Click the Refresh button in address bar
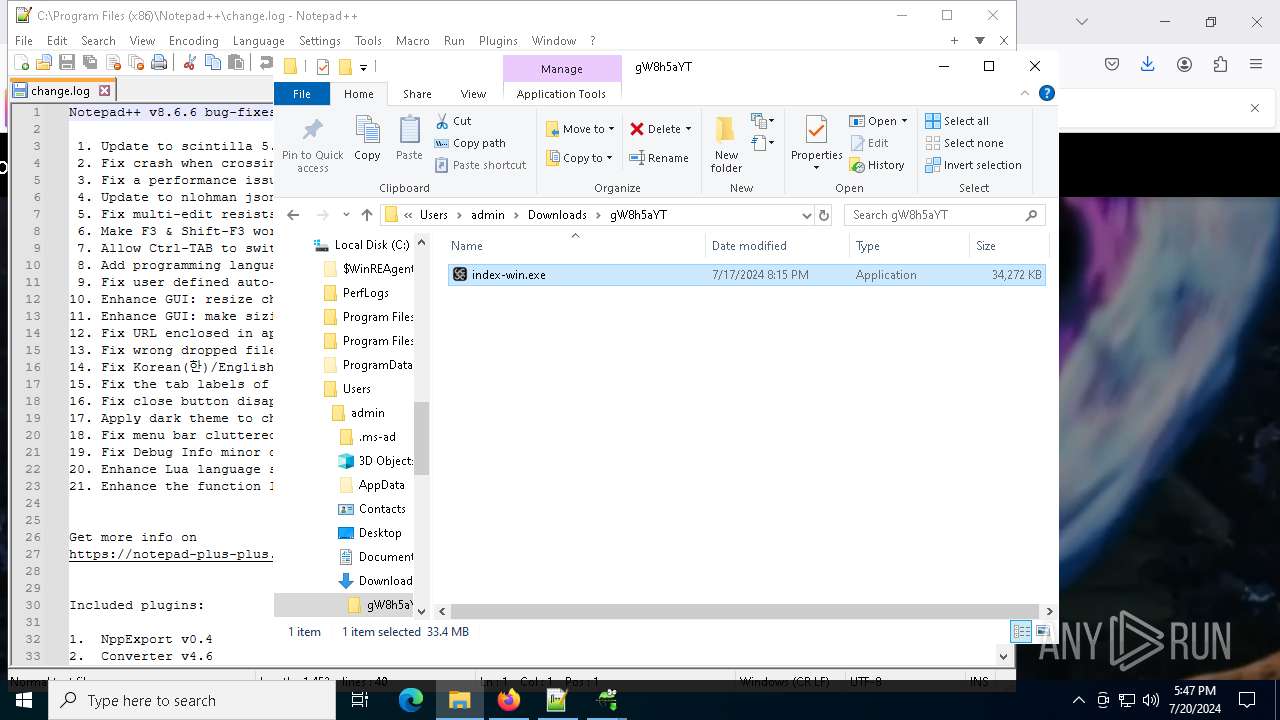This screenshot has height=720, width=1280. [x=824, y=215]
